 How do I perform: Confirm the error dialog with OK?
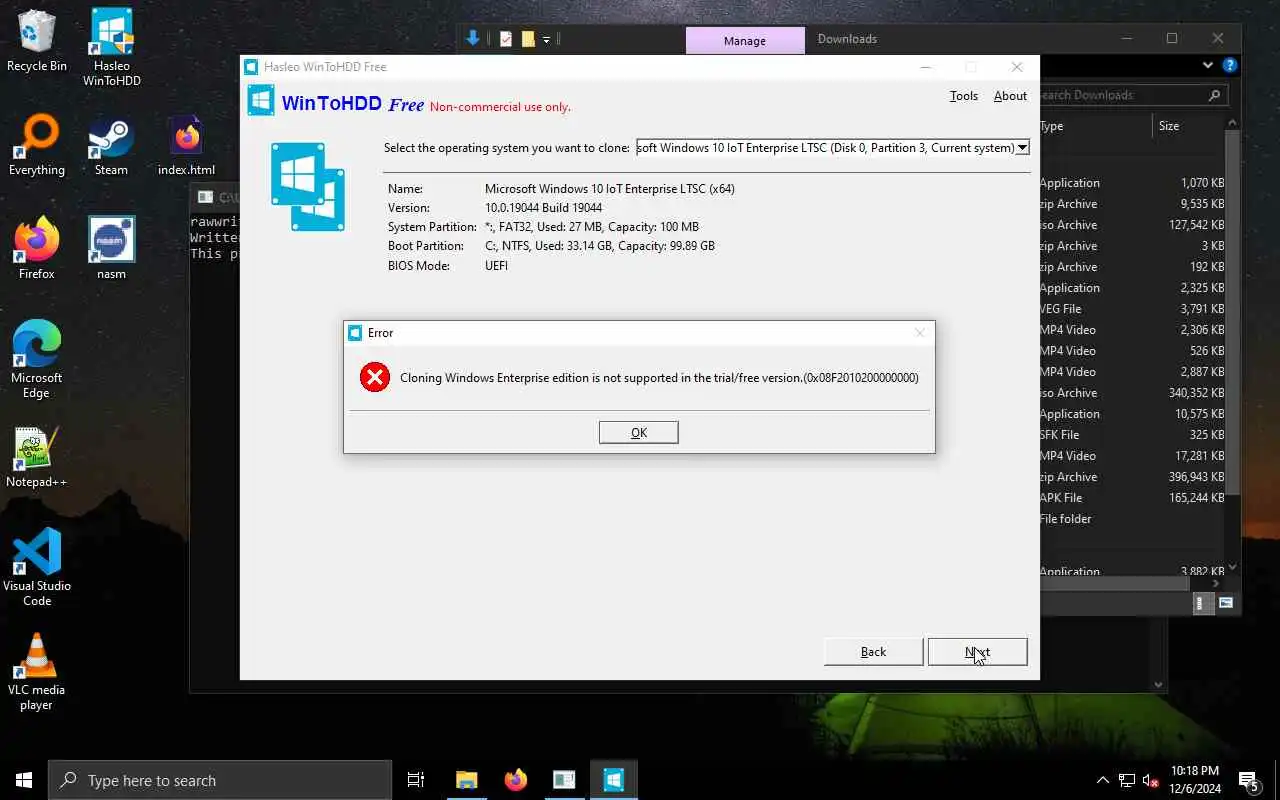[x=638, y=432]
